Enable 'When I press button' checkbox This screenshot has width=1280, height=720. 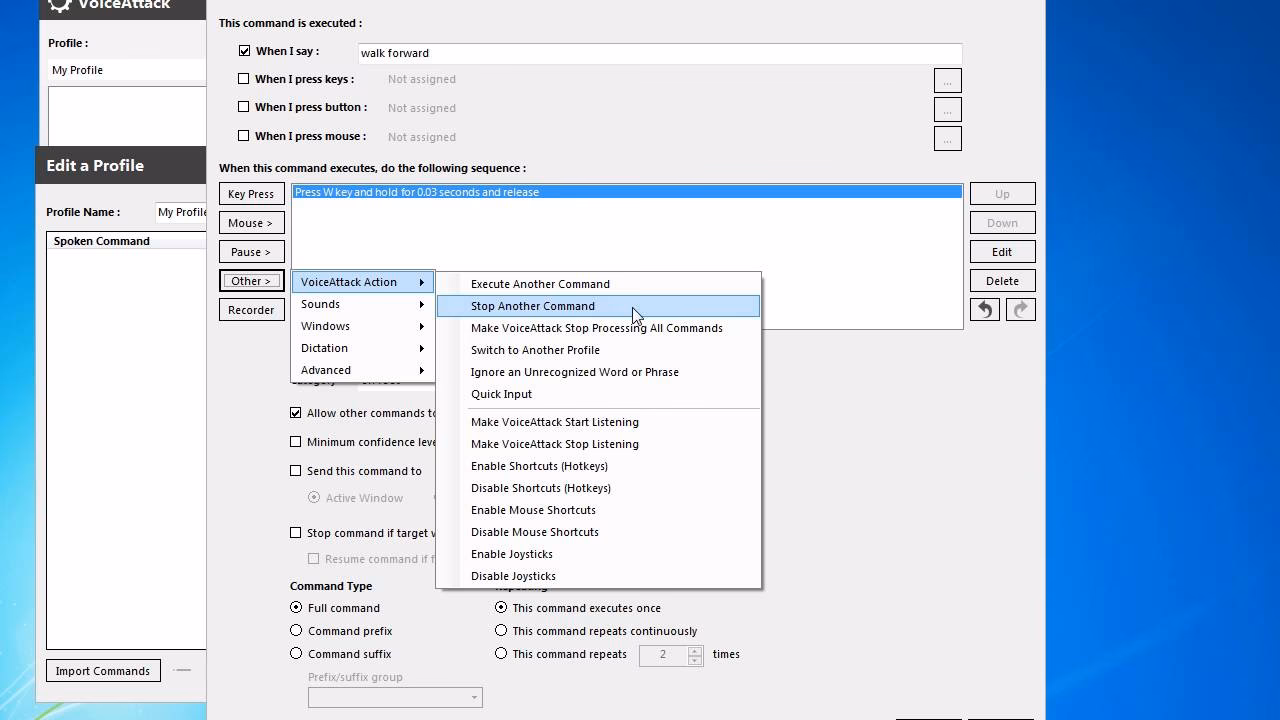coord(244,107)
